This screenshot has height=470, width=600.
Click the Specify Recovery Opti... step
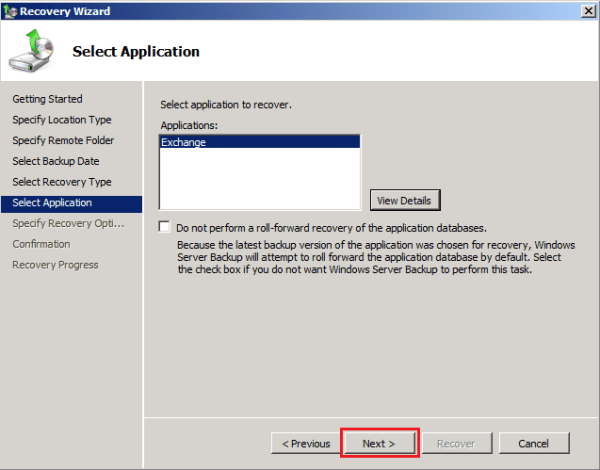(68, 224)
